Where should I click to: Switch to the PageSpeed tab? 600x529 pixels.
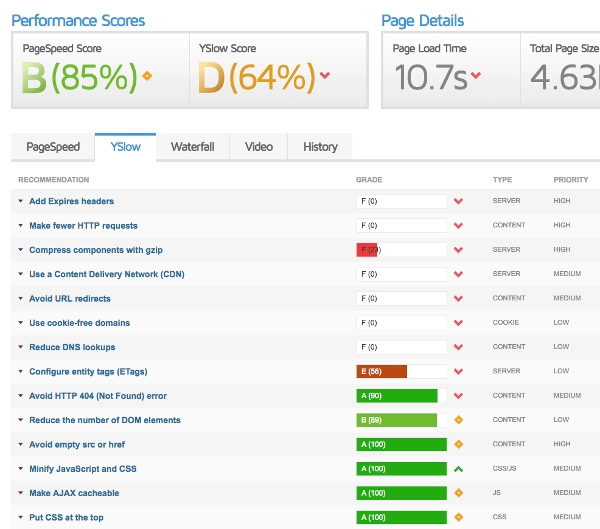[53, 147]
